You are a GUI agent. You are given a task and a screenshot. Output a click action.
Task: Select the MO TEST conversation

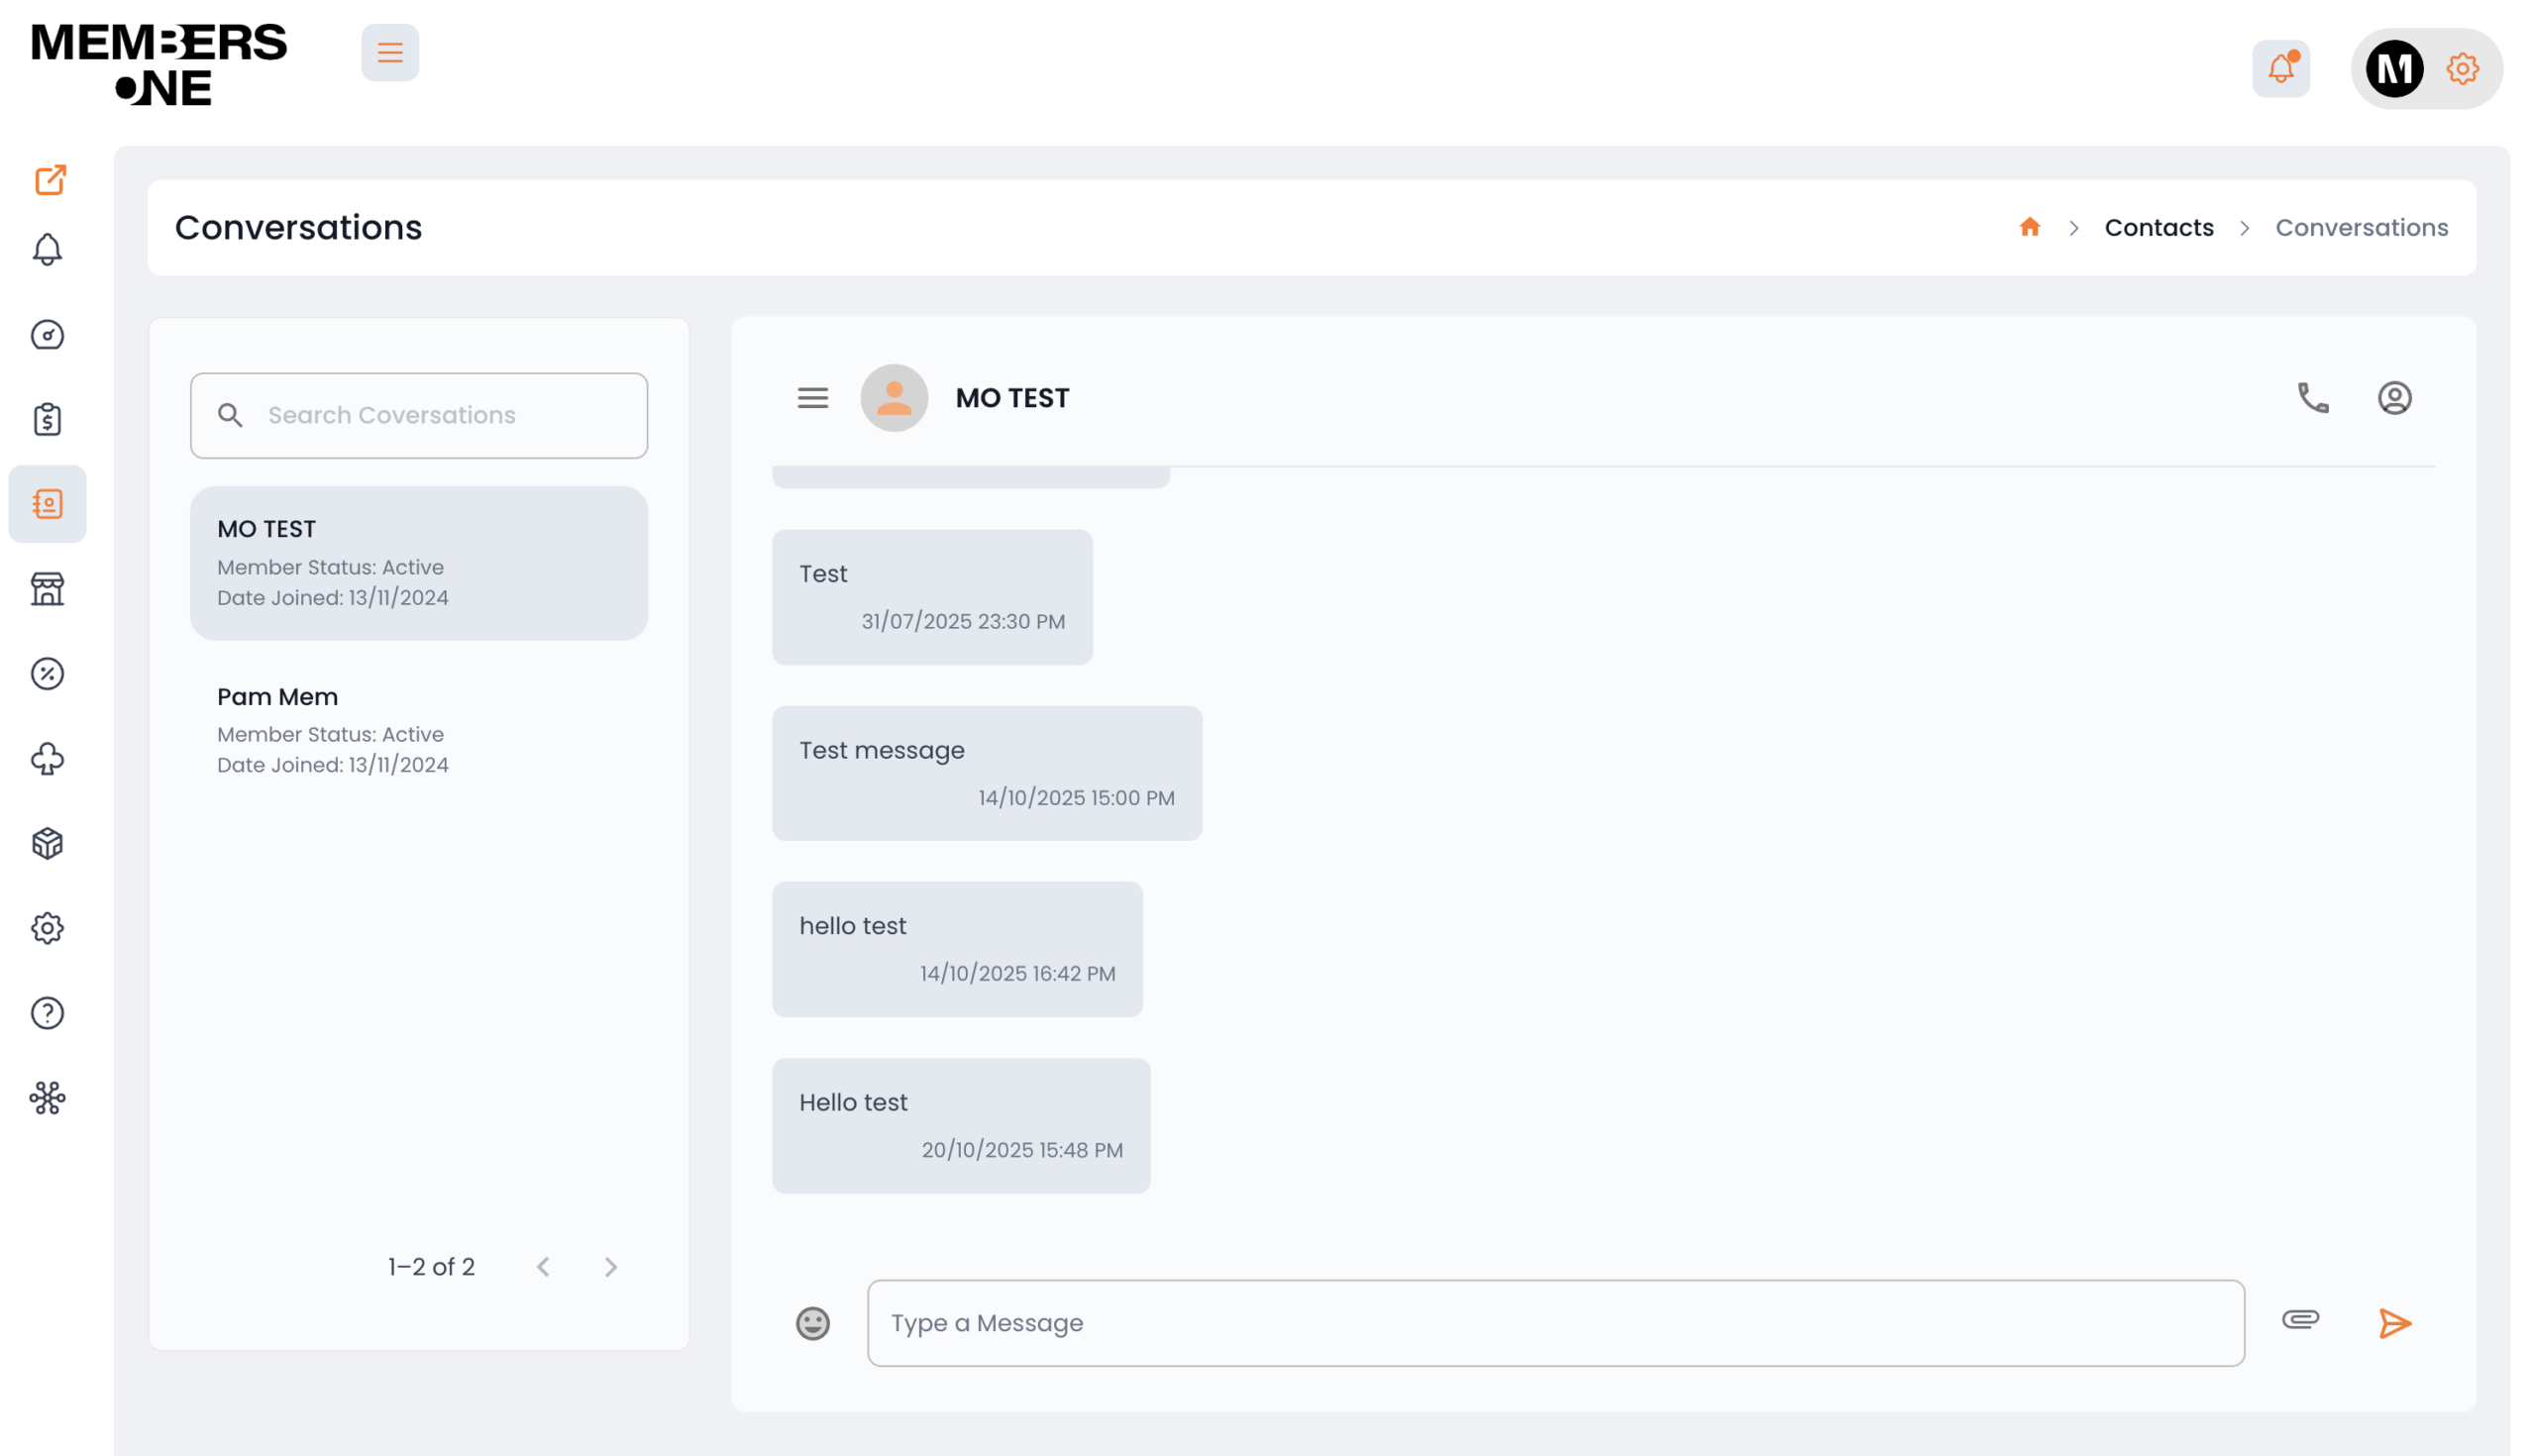pos(418,562)
